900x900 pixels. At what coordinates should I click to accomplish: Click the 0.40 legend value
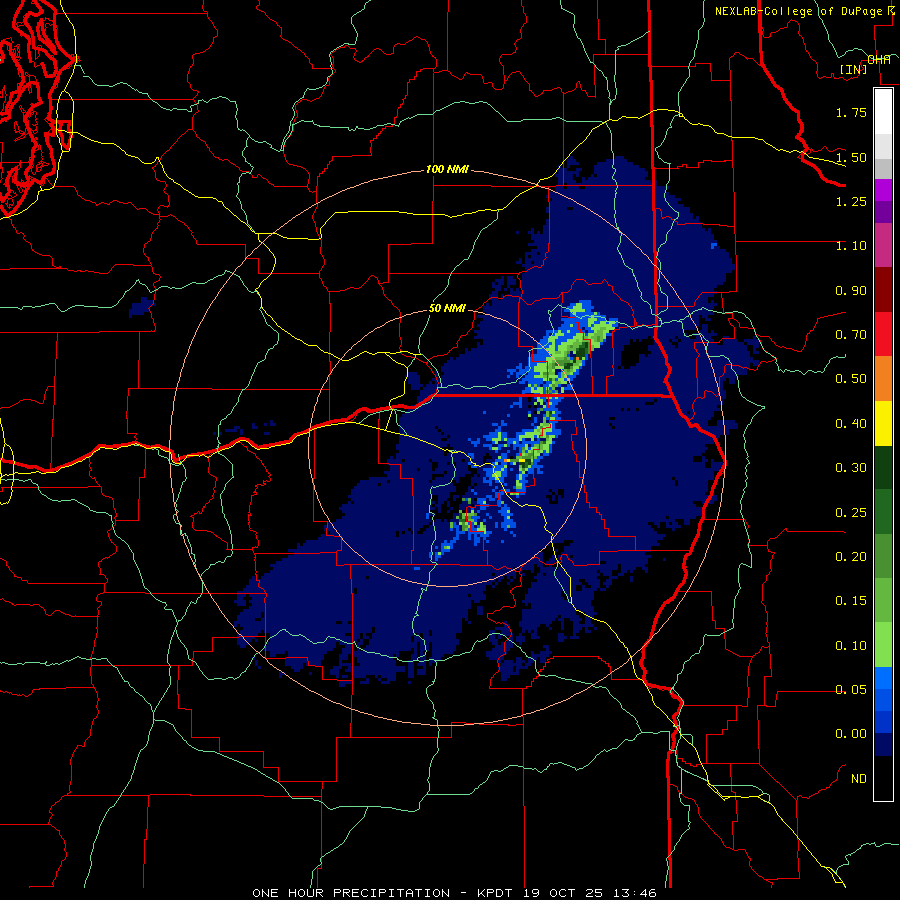[851, 424]
